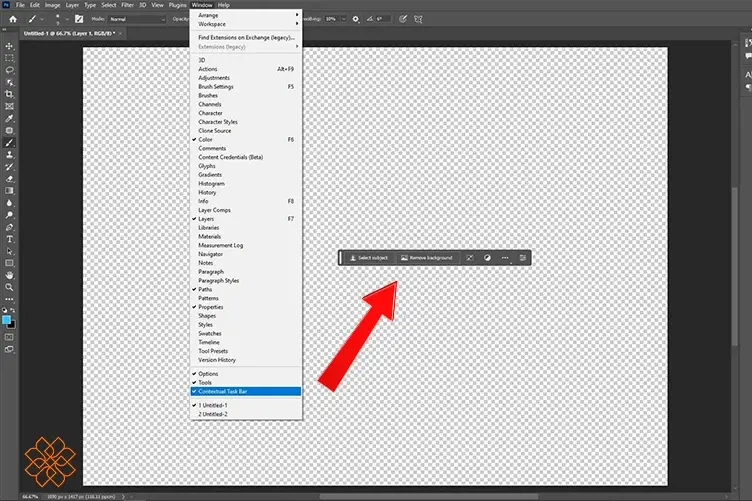Select the History Brush tool

click(9, 167)
